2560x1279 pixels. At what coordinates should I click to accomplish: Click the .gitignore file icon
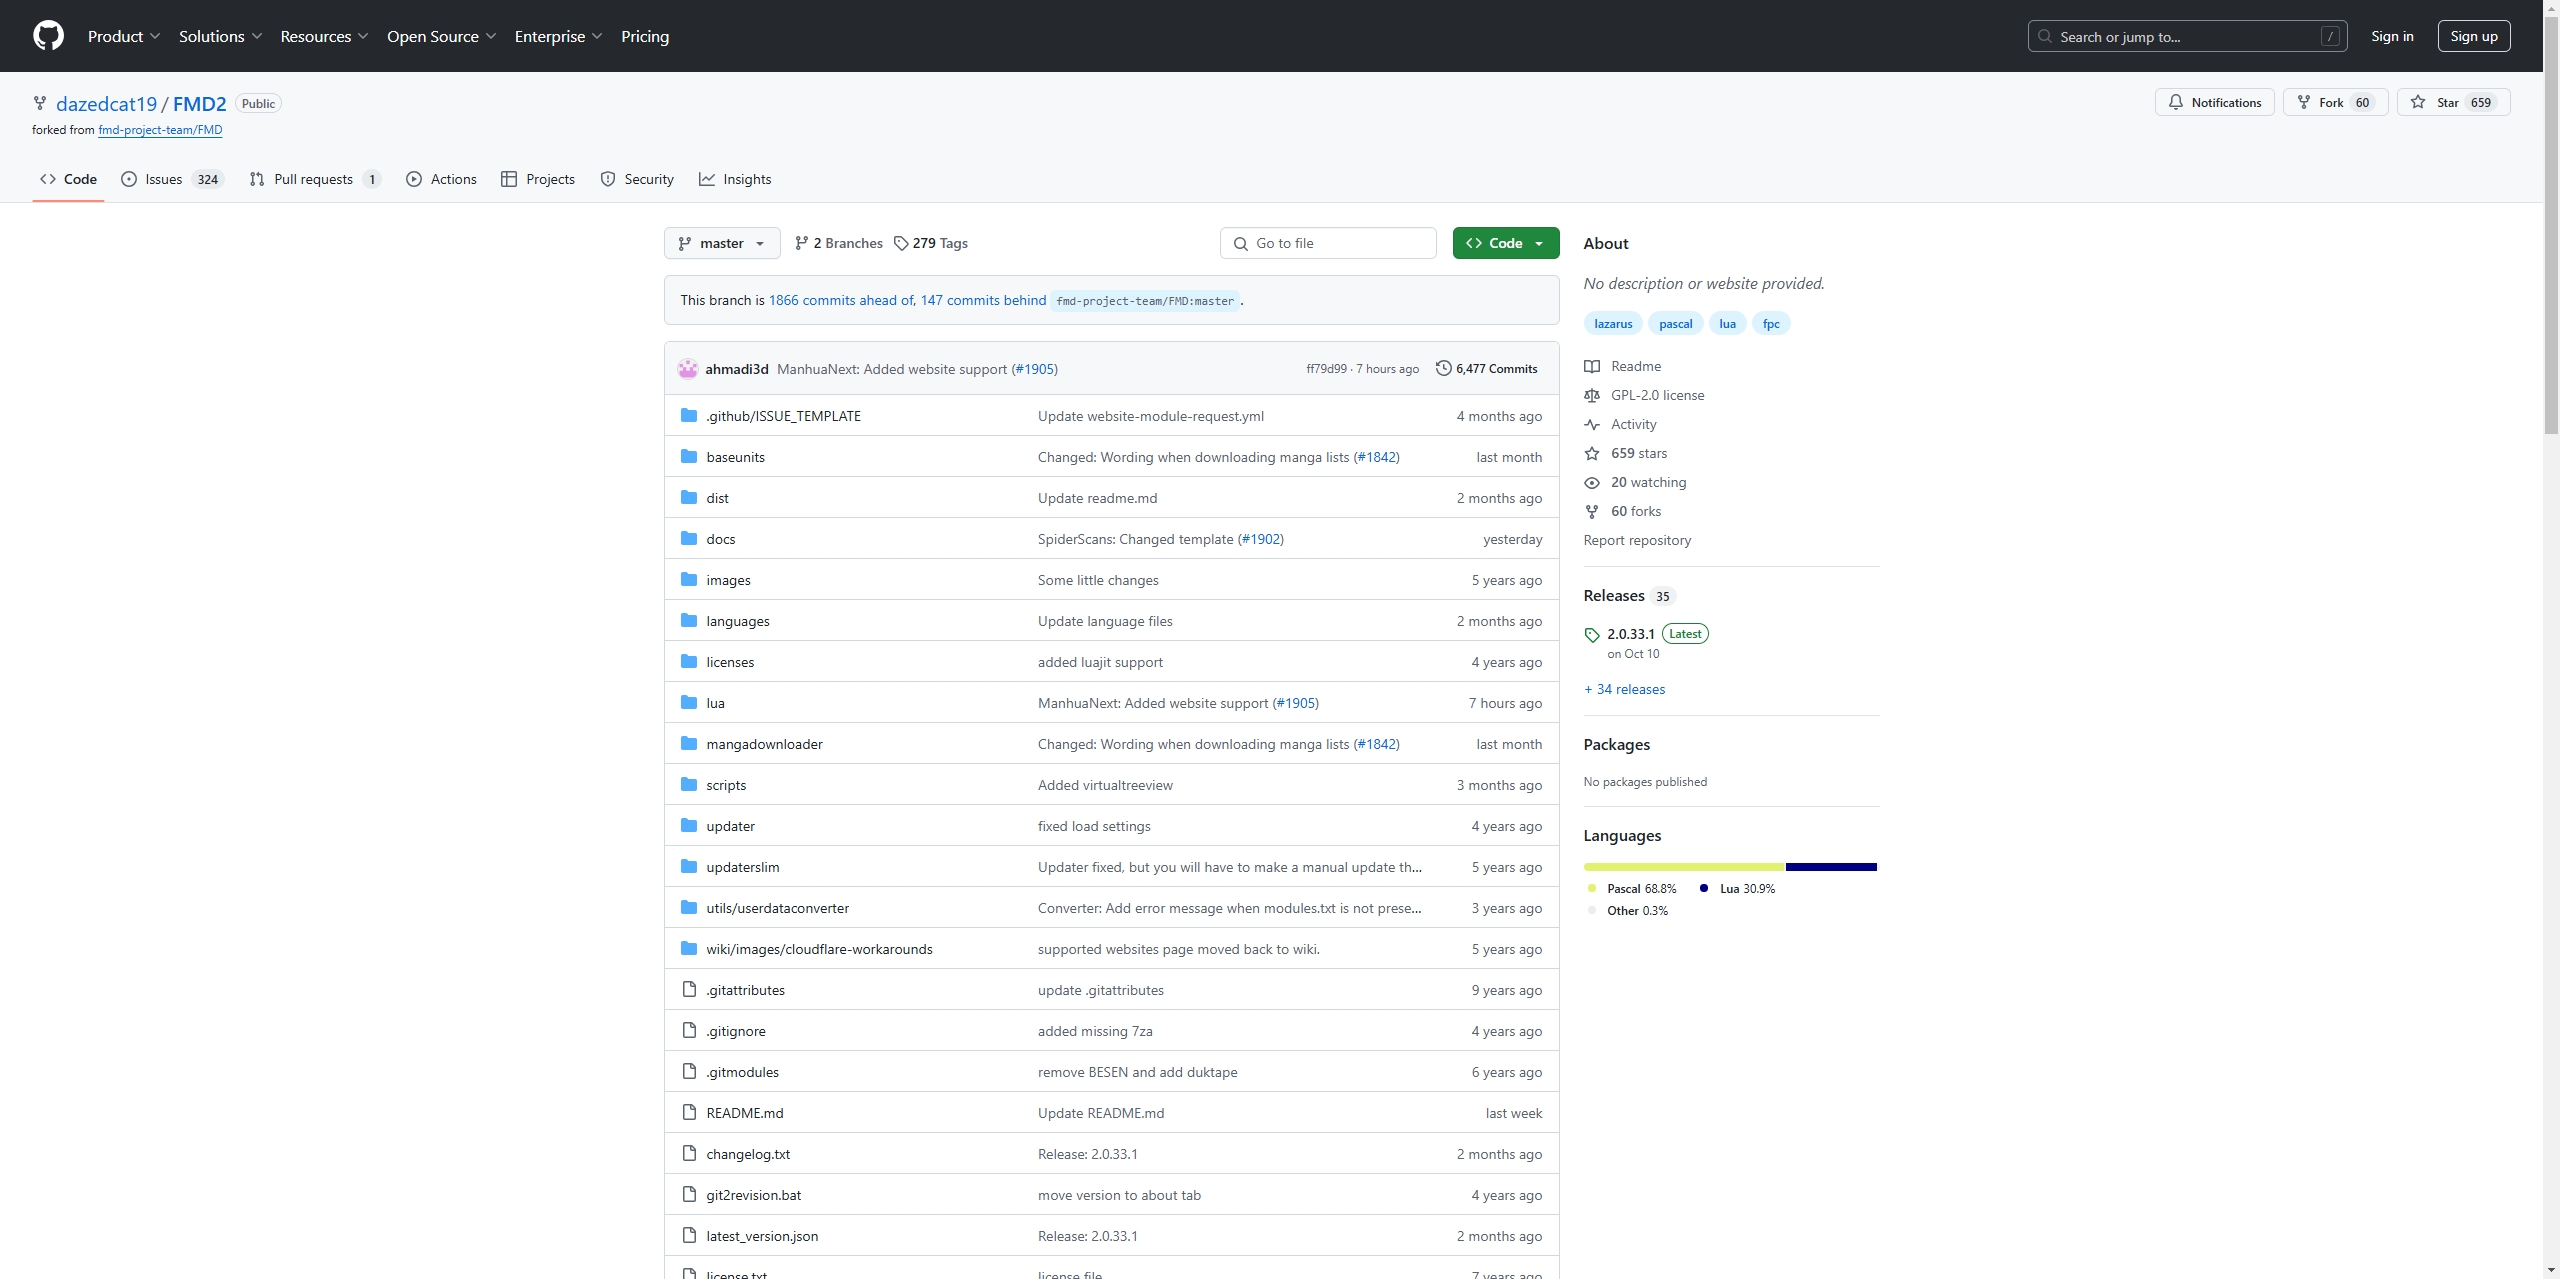click(x=689, y=1030)
